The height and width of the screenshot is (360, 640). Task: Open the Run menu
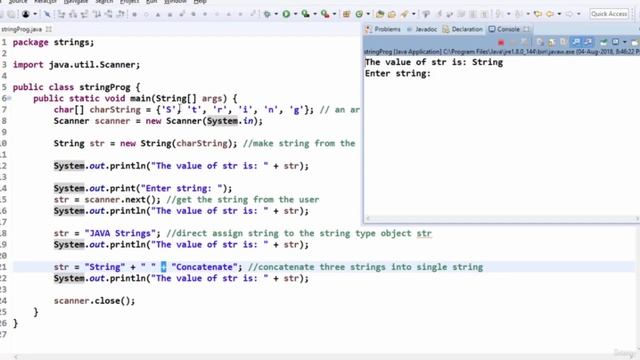(151, 2)
